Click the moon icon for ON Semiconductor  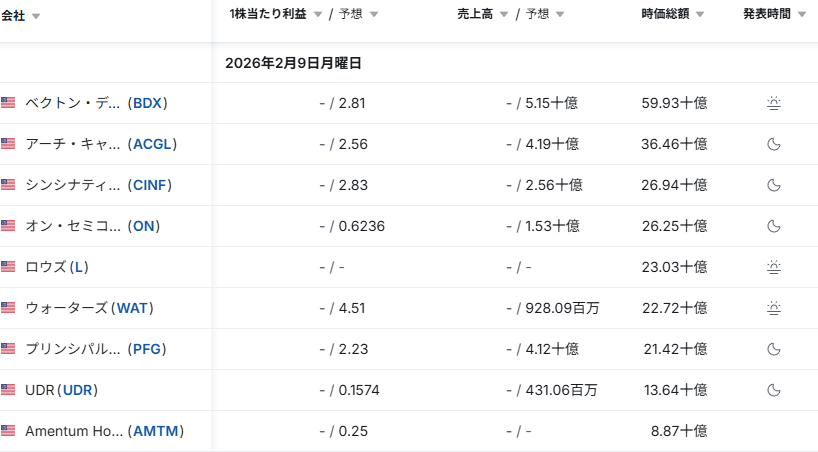point(773,226)
